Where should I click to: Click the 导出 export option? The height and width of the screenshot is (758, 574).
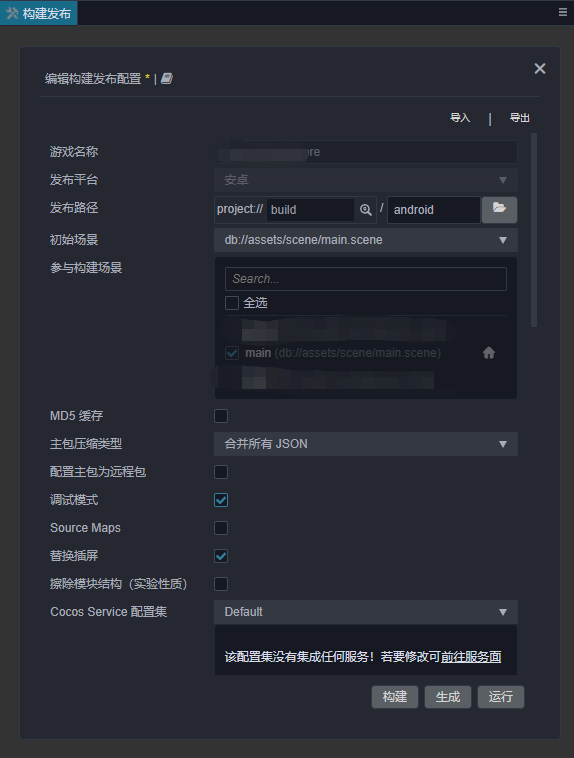(520, 117)
